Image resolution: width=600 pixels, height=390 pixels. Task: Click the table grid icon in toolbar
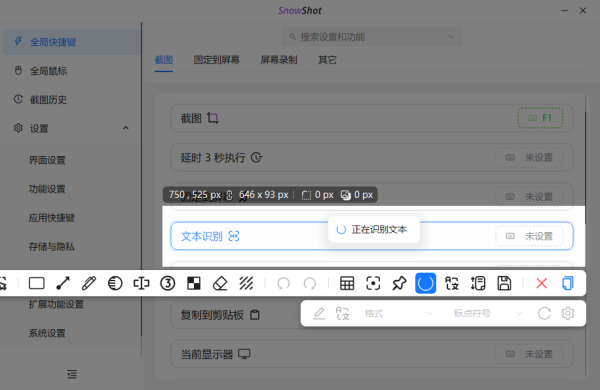point(347,284)
